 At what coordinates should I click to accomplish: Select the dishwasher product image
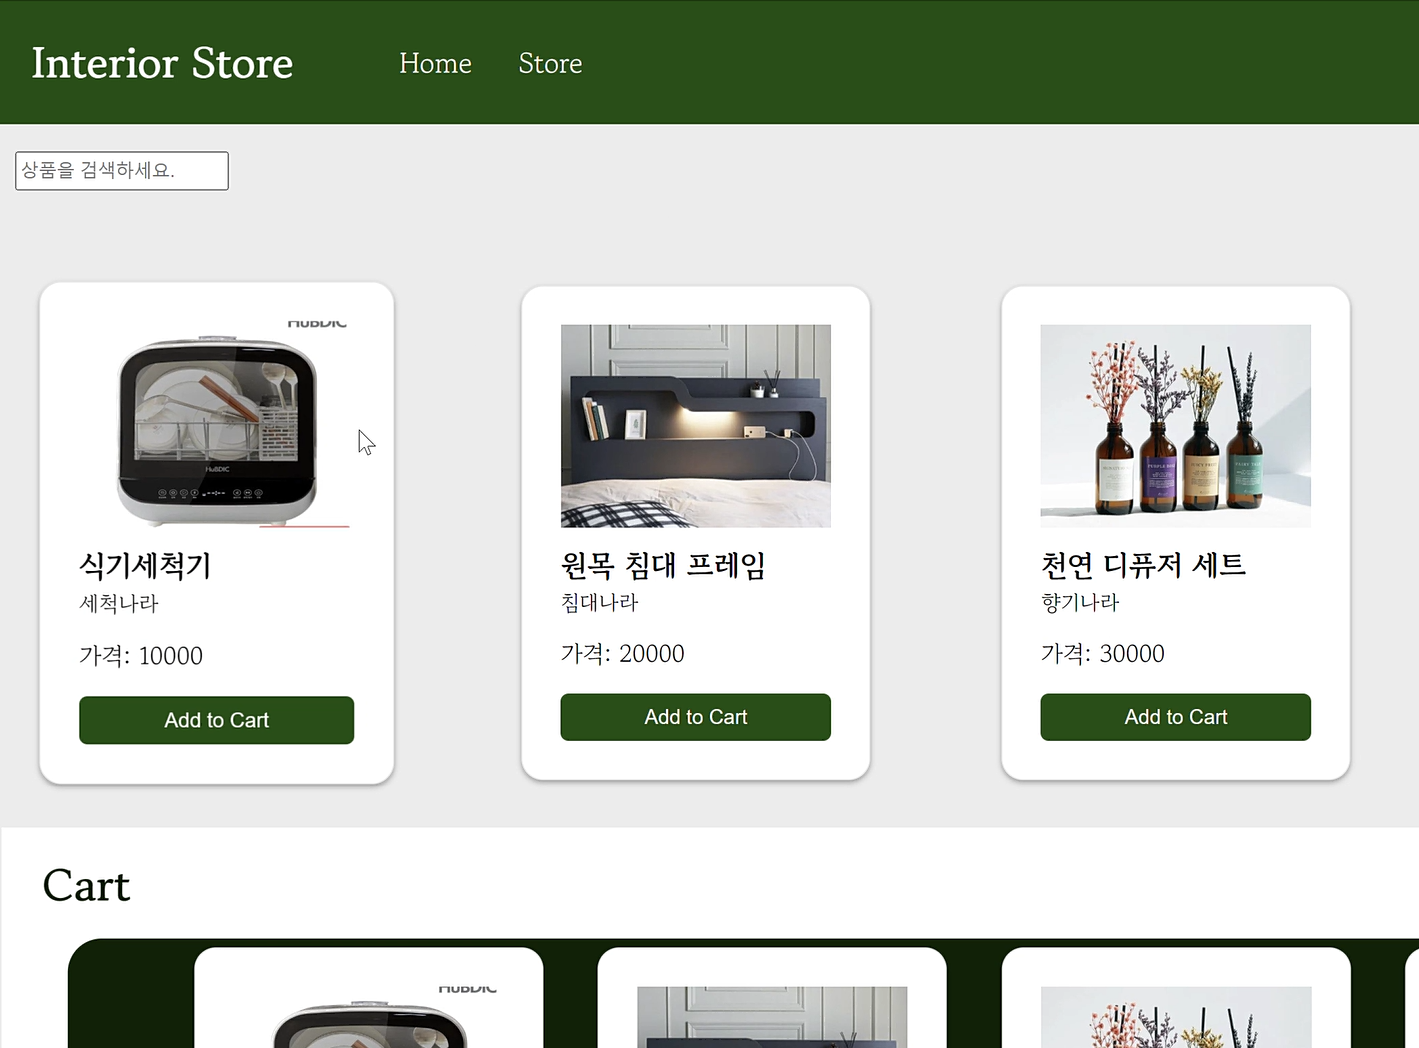pos(217,426)
